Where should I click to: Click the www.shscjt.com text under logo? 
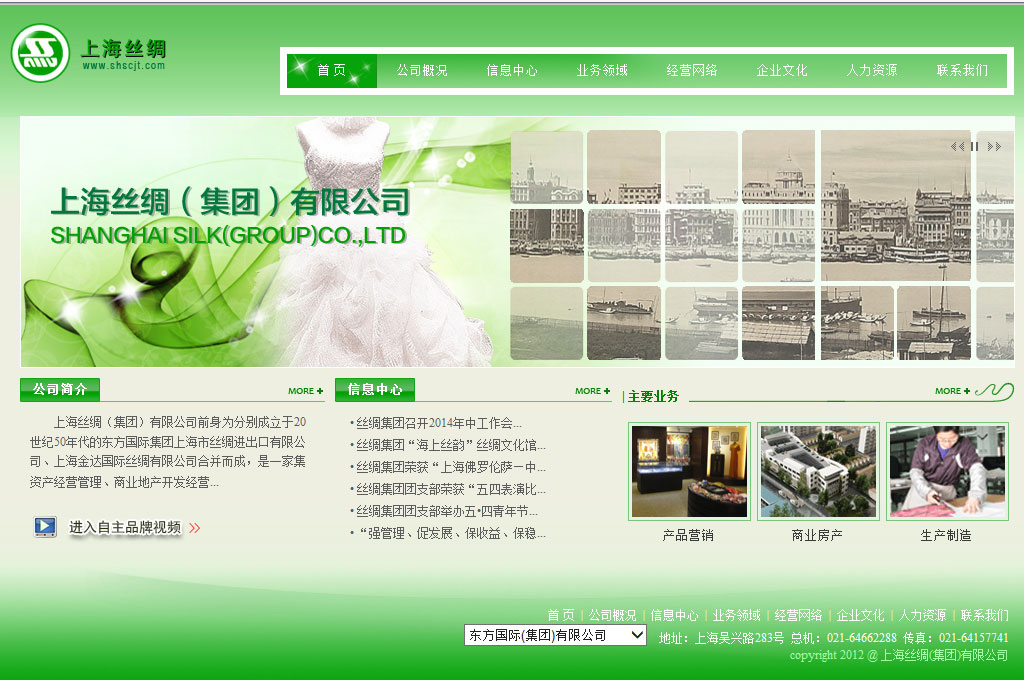coord(124,65)
